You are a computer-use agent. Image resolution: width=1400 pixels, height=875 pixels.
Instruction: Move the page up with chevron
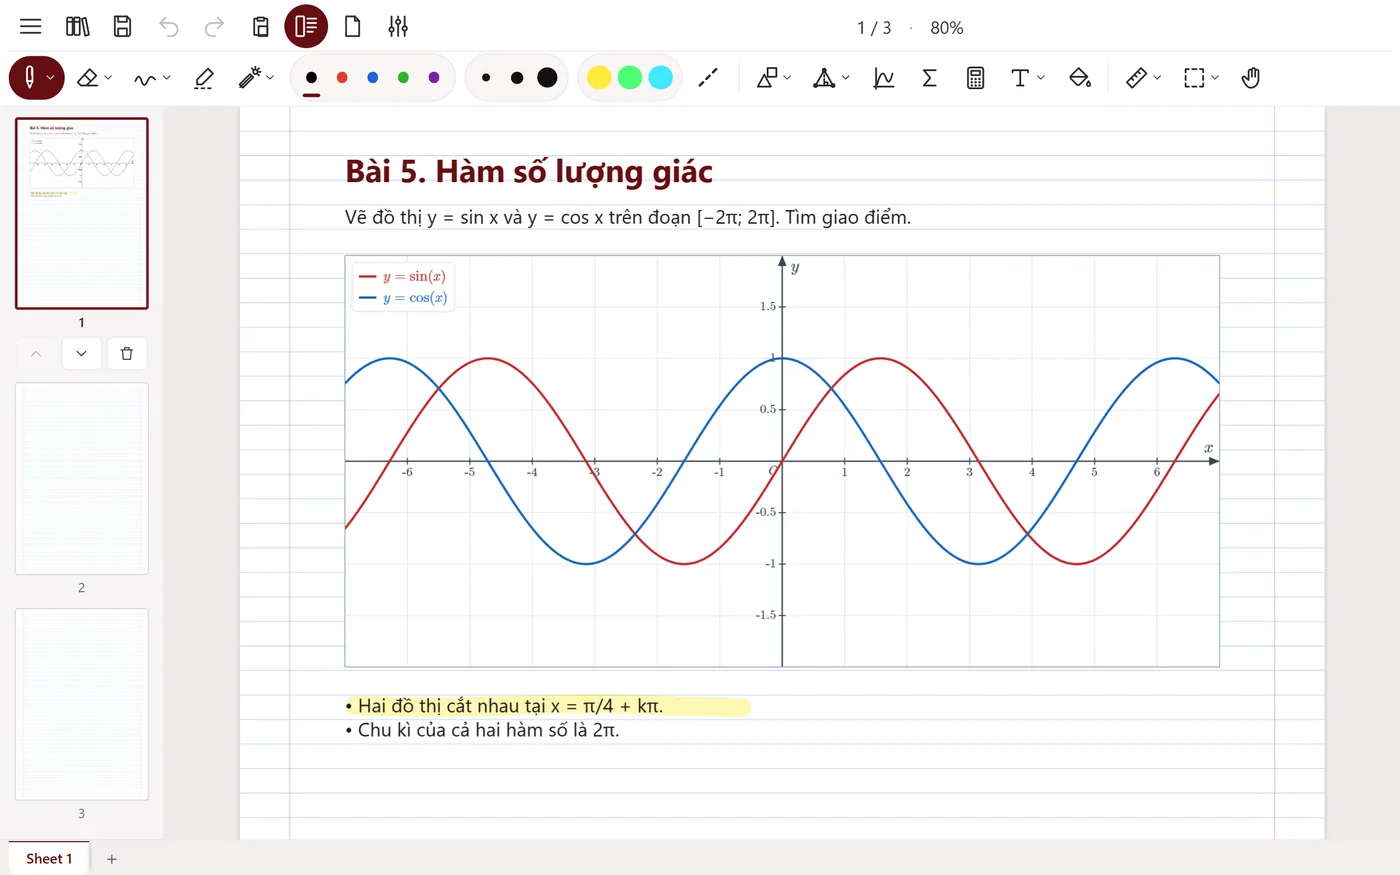[x=36, y=353]
